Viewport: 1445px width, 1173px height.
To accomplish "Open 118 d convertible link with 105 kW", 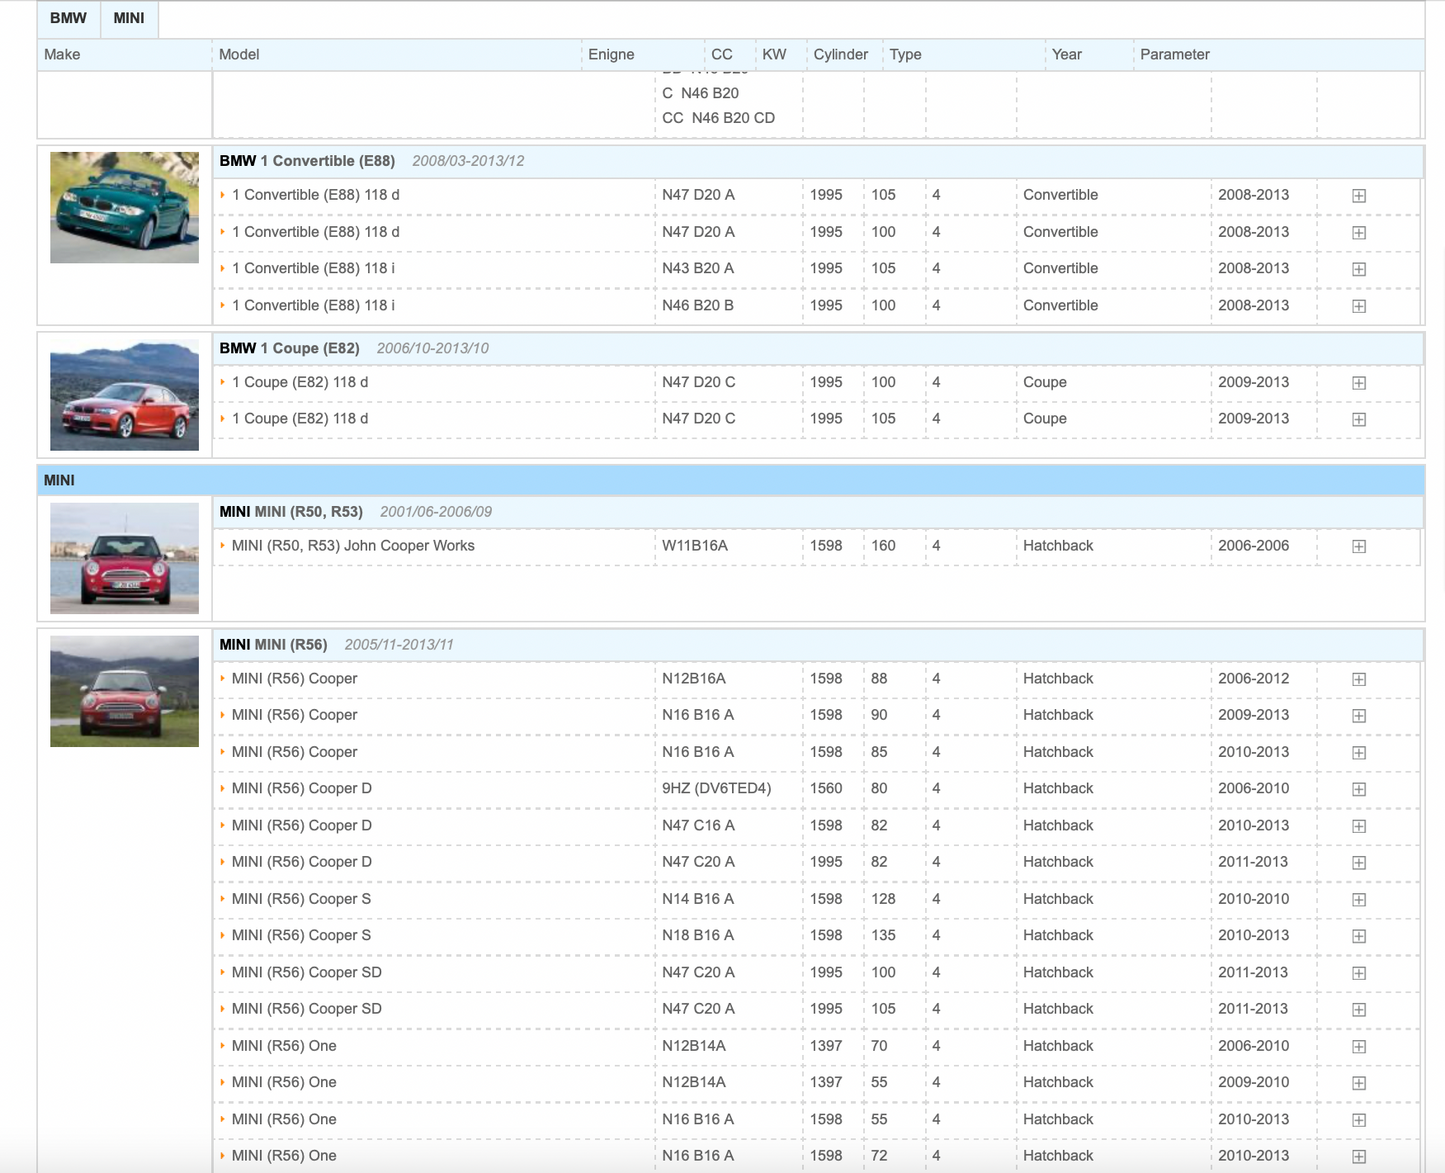I will [x=315, y=195].
